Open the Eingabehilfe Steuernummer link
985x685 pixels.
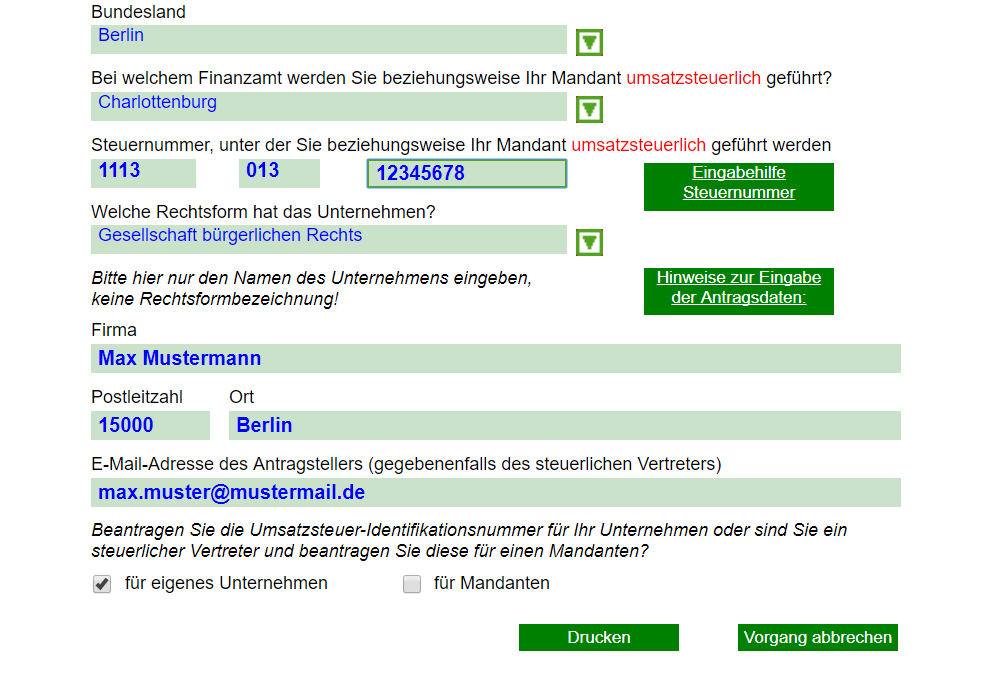[738, 187]
